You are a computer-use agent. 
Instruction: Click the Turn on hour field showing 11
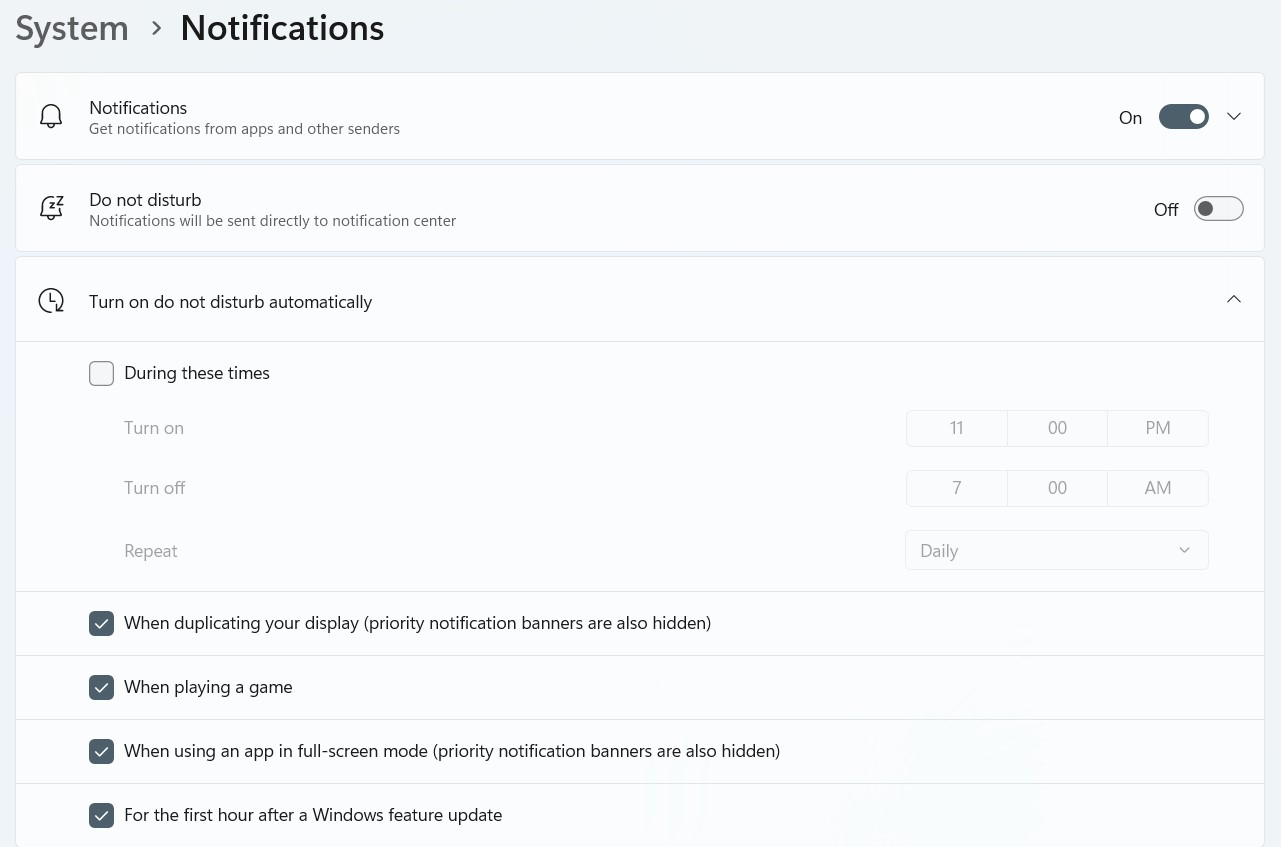[957, 428]
